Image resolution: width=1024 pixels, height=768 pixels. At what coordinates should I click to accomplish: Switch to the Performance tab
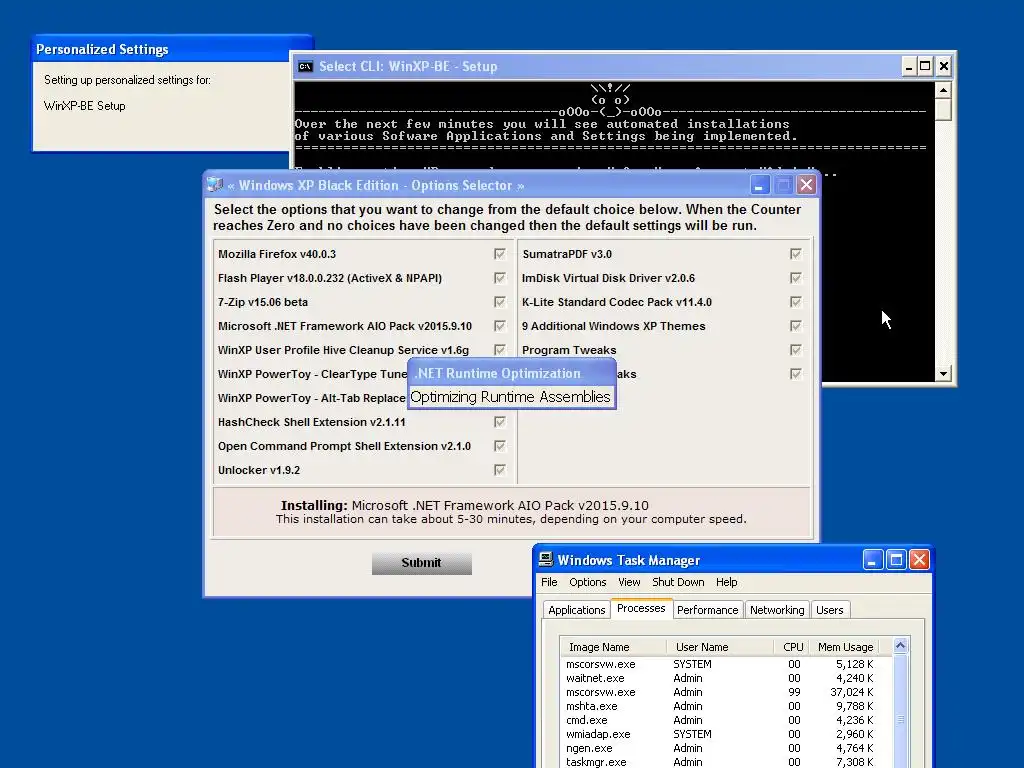(x=707, y=610)
